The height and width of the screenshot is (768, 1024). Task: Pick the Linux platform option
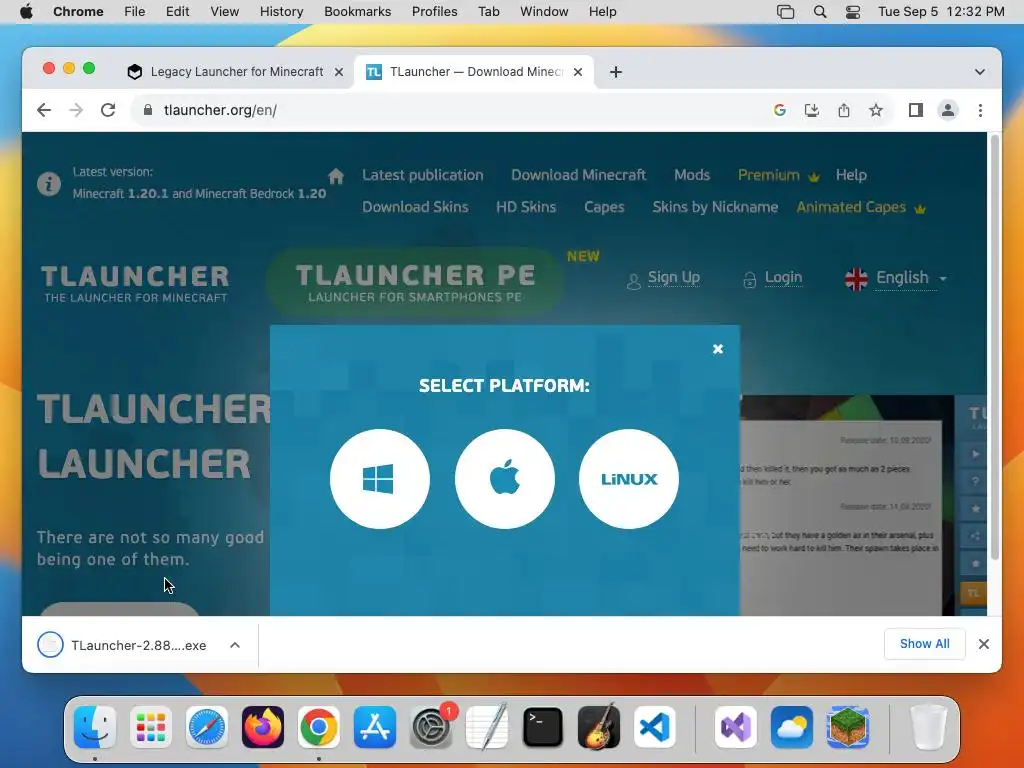click(x=629, y=479)
